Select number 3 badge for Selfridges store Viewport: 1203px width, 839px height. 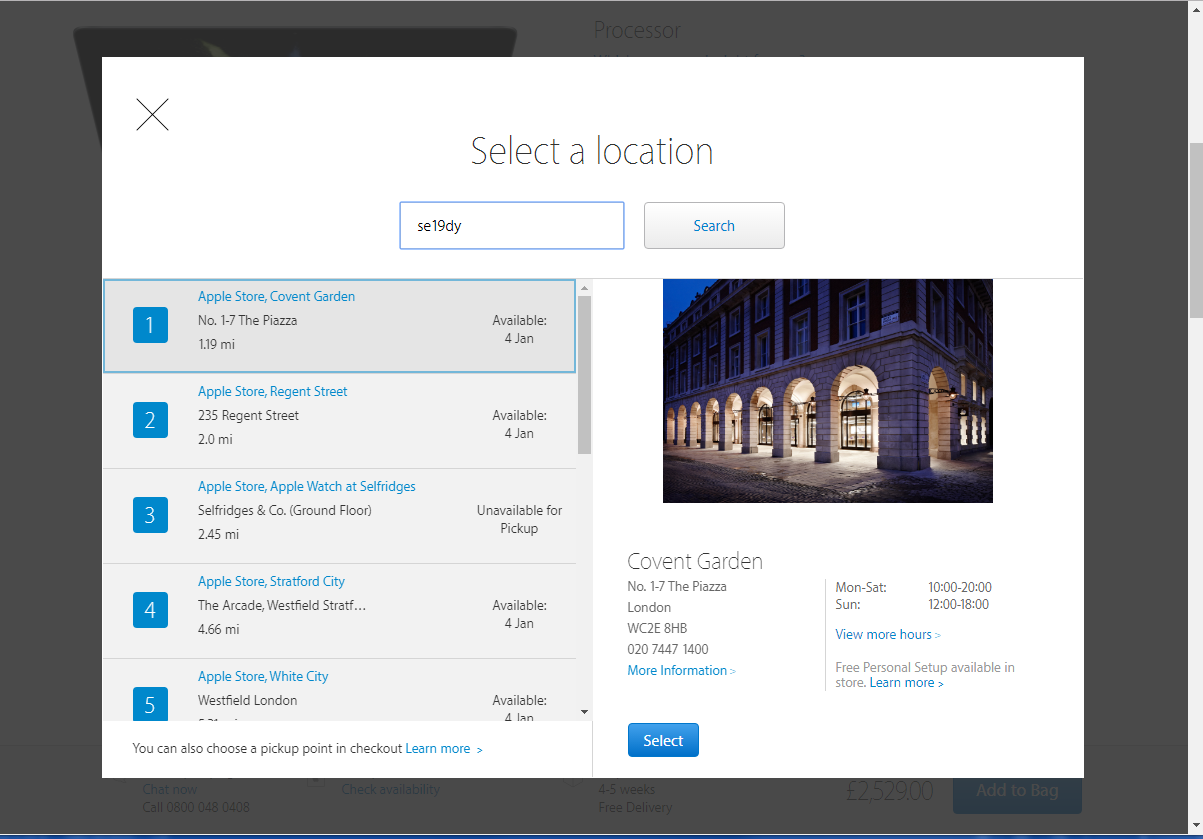coord(150,515)
